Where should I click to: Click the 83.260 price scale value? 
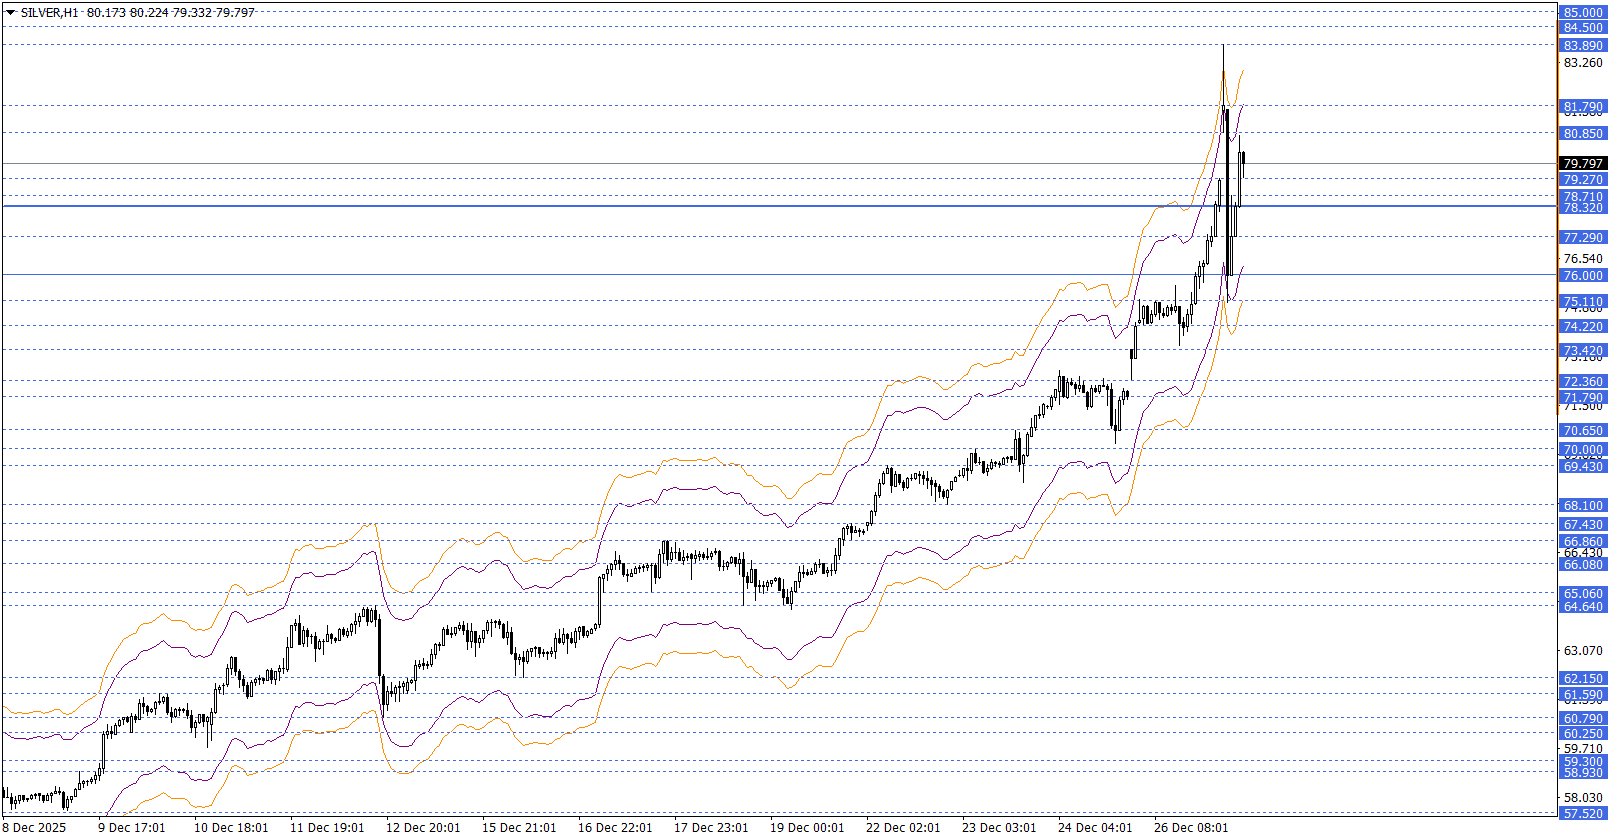[x=1582, y=62]
